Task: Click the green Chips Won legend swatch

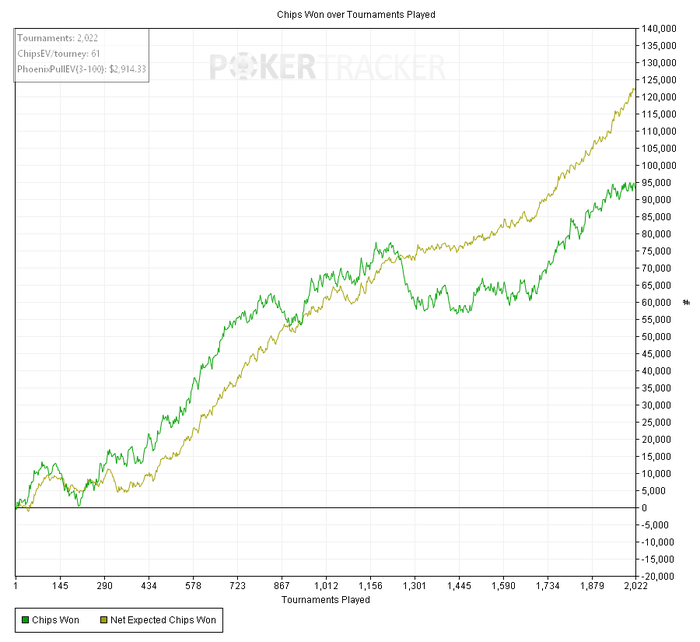Action: click(25, 620)
